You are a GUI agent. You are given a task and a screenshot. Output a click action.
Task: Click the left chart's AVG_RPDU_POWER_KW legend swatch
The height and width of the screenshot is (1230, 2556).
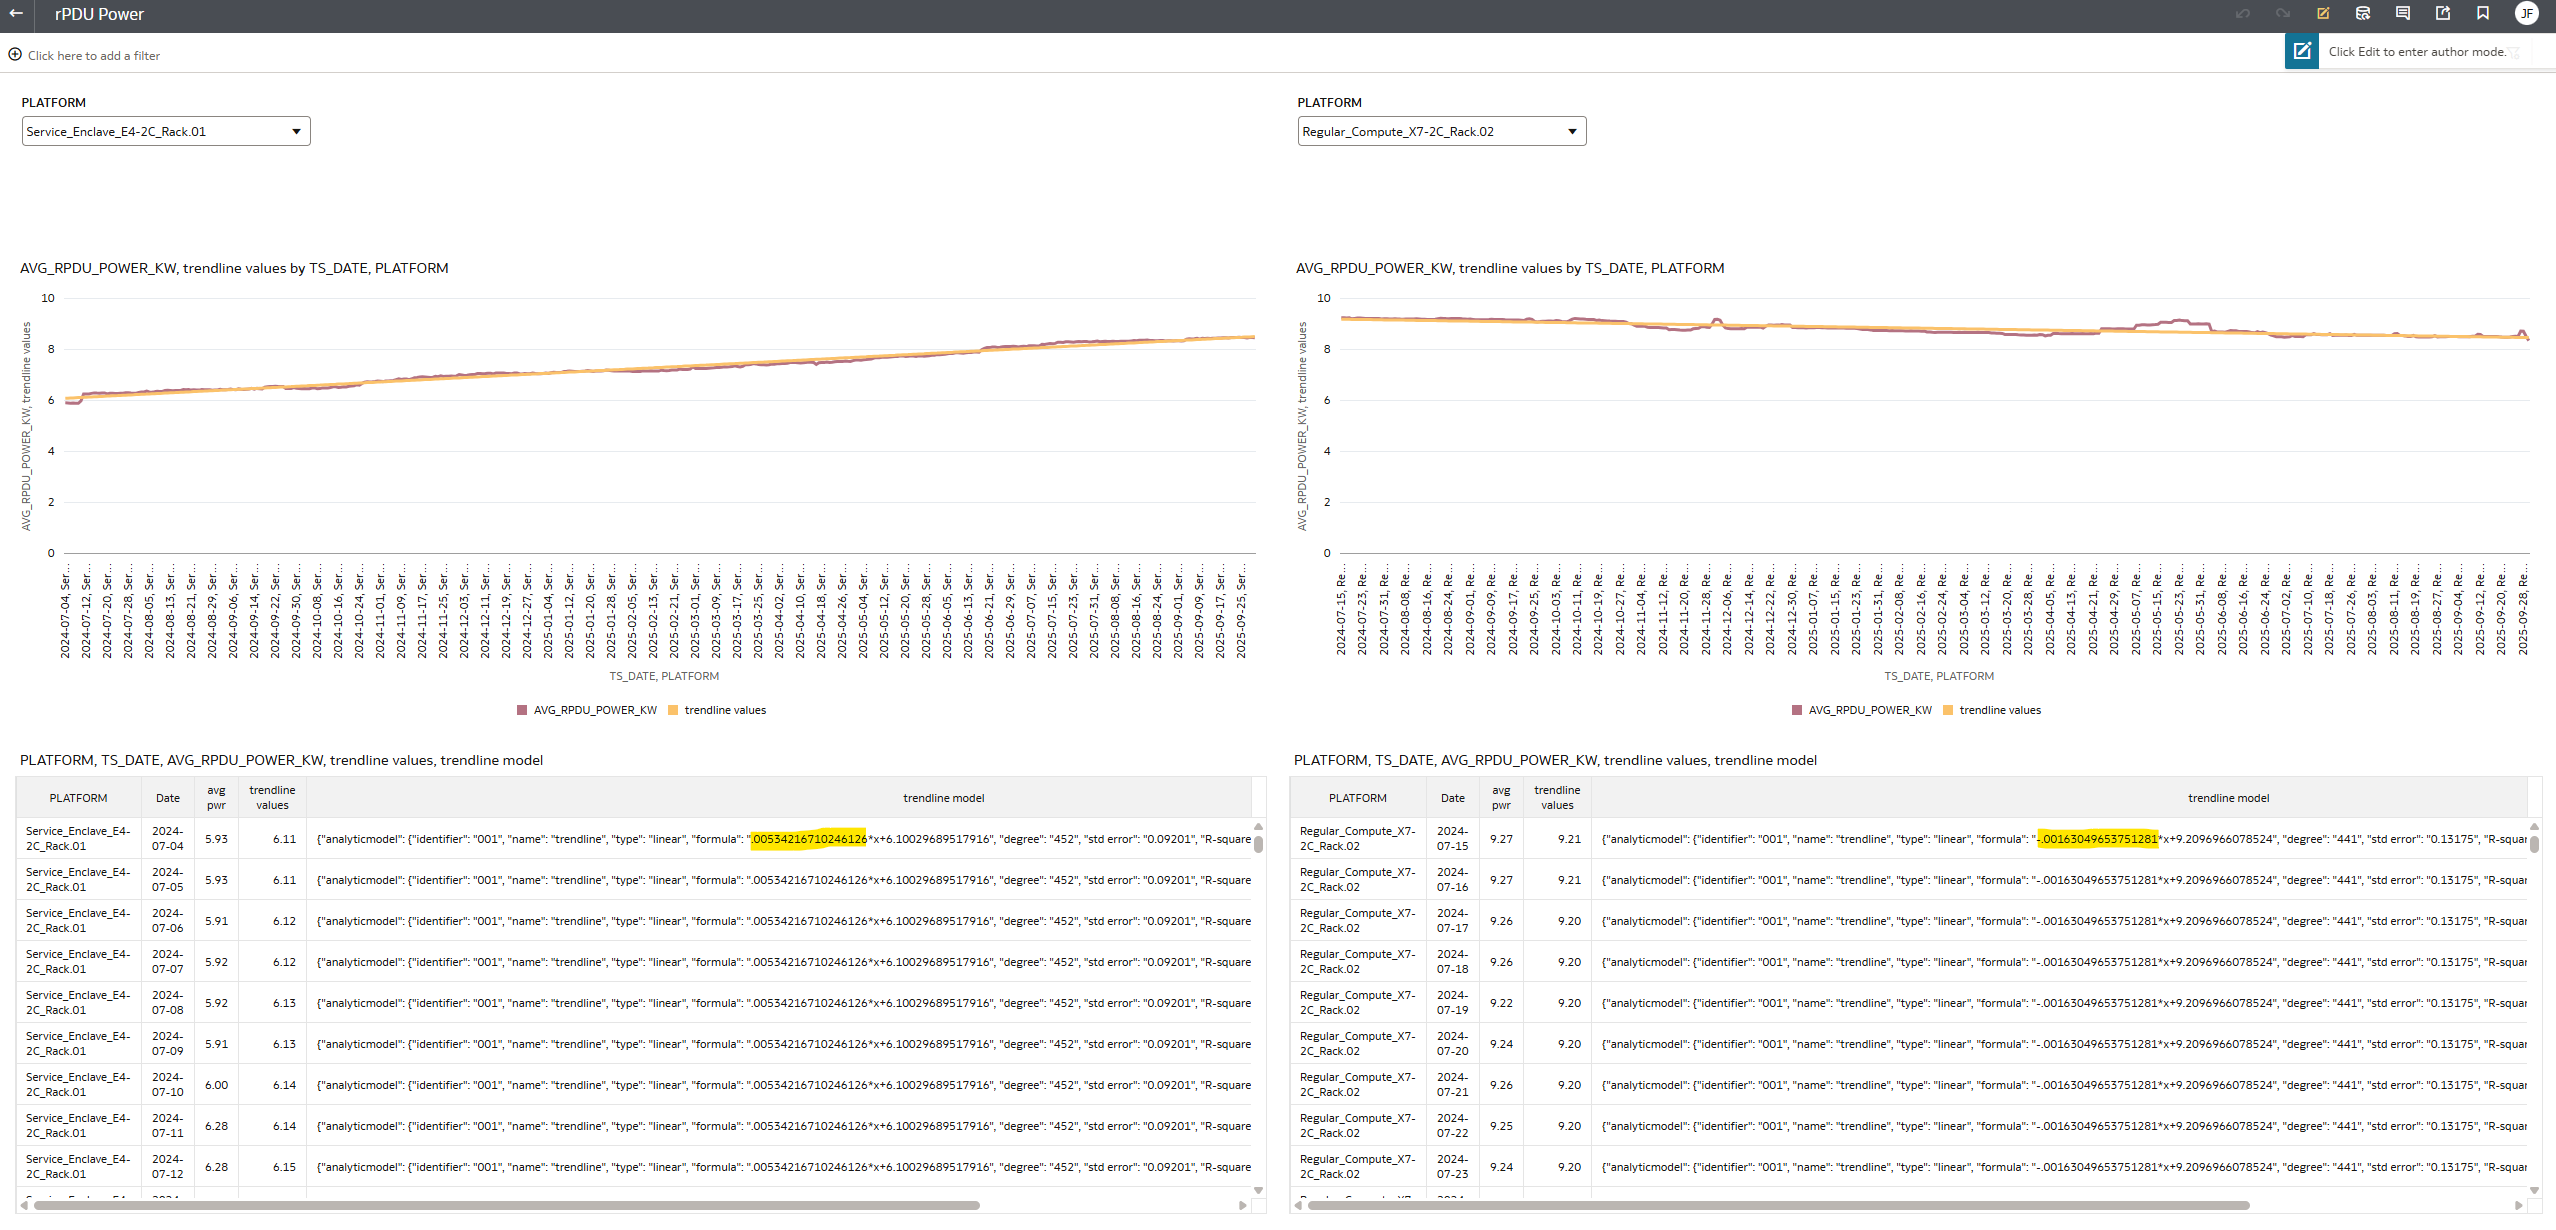522,710
